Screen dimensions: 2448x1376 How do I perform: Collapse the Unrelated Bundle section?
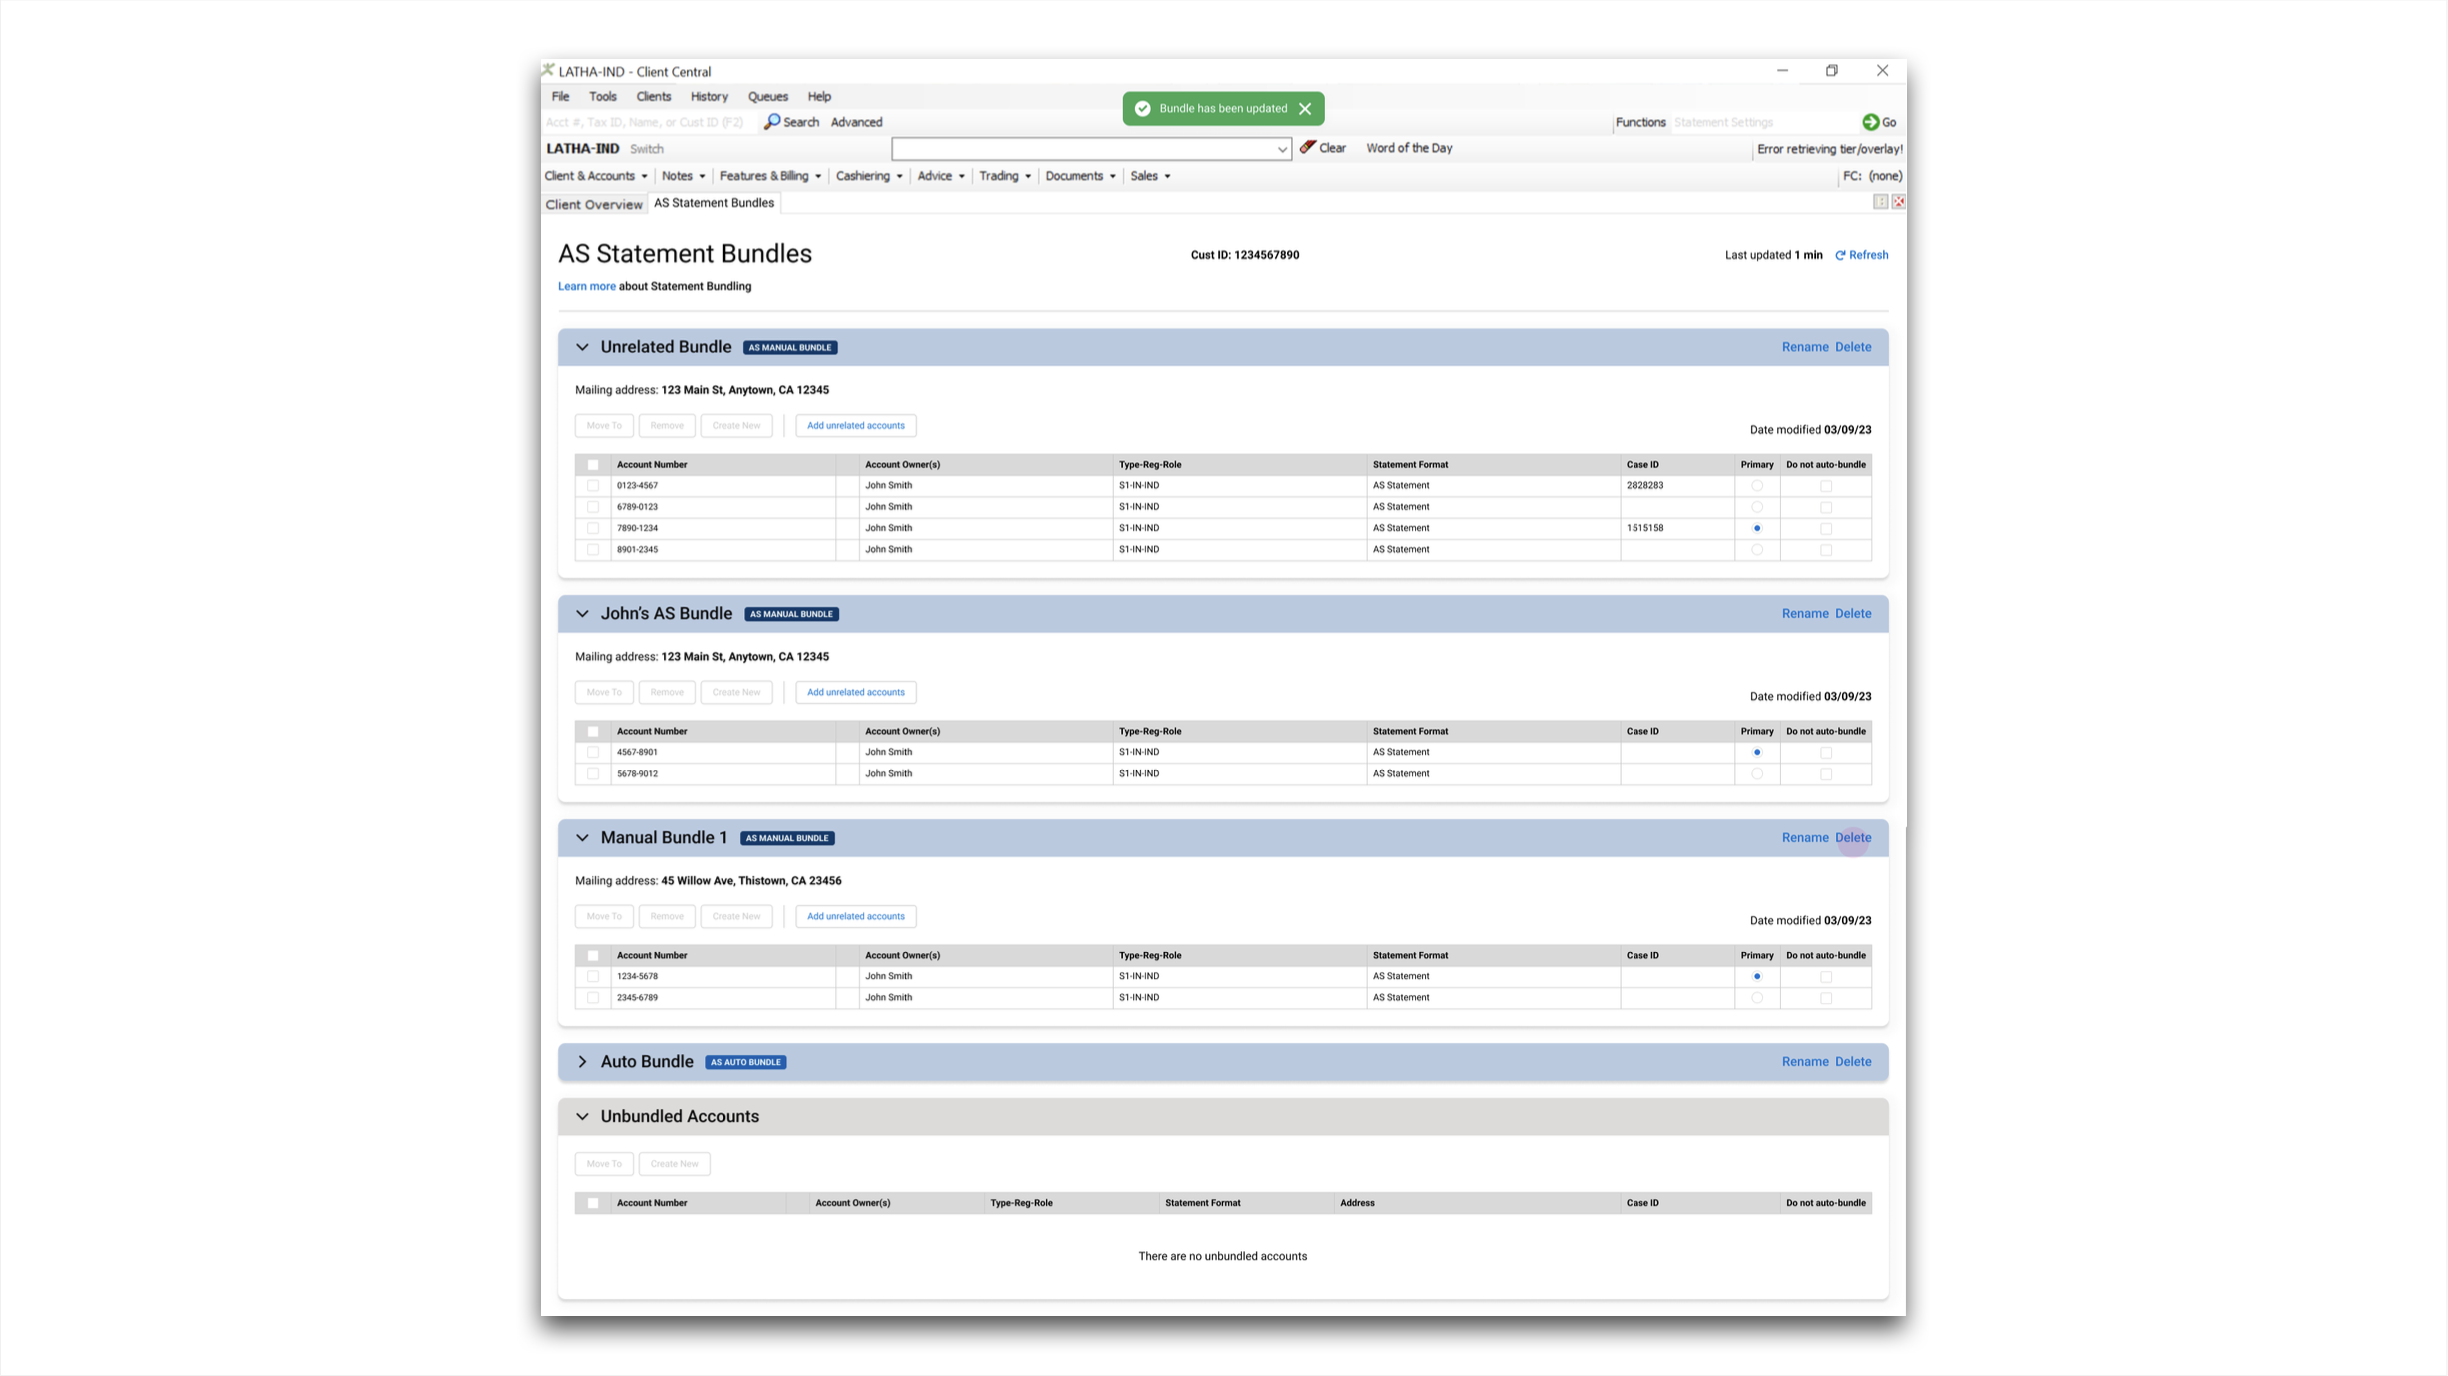[582, 347]
